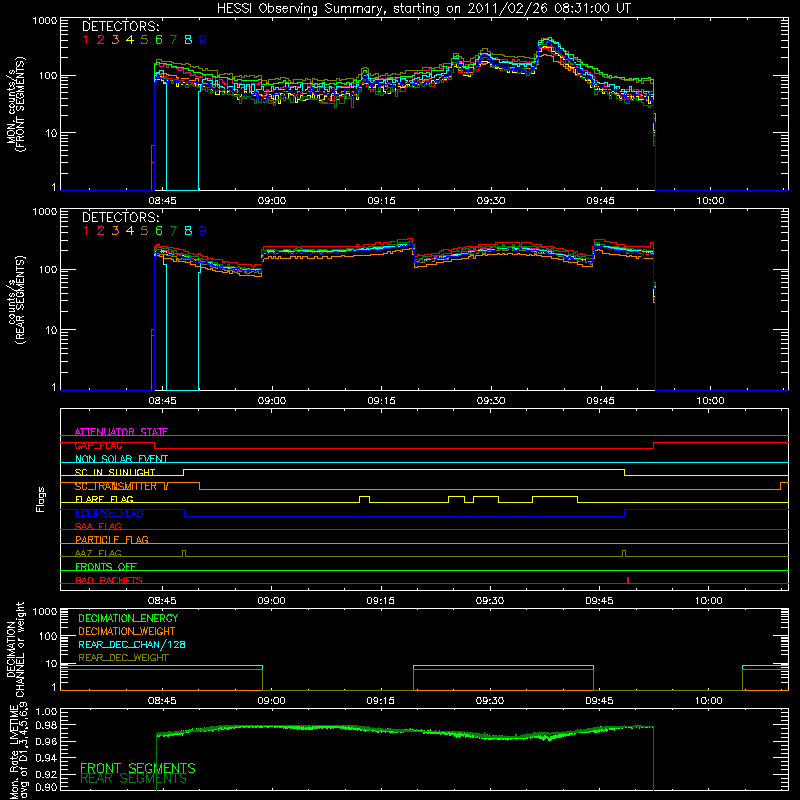The width and height of the screenshot is (800, 800).
Task: Pick detector 6 in rear segments legend
Action: pyautogui.click(x=159, y=231)
